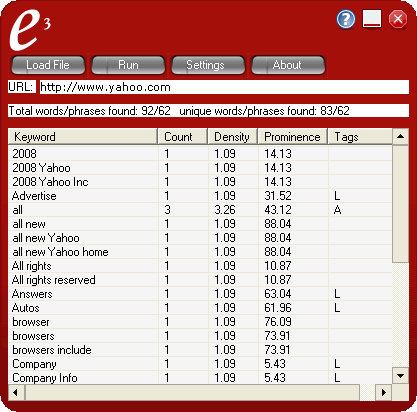Click the total words/phrases found status text
Image resolution: width=417 pixels, height=412 pixels.
click(89, 111)
